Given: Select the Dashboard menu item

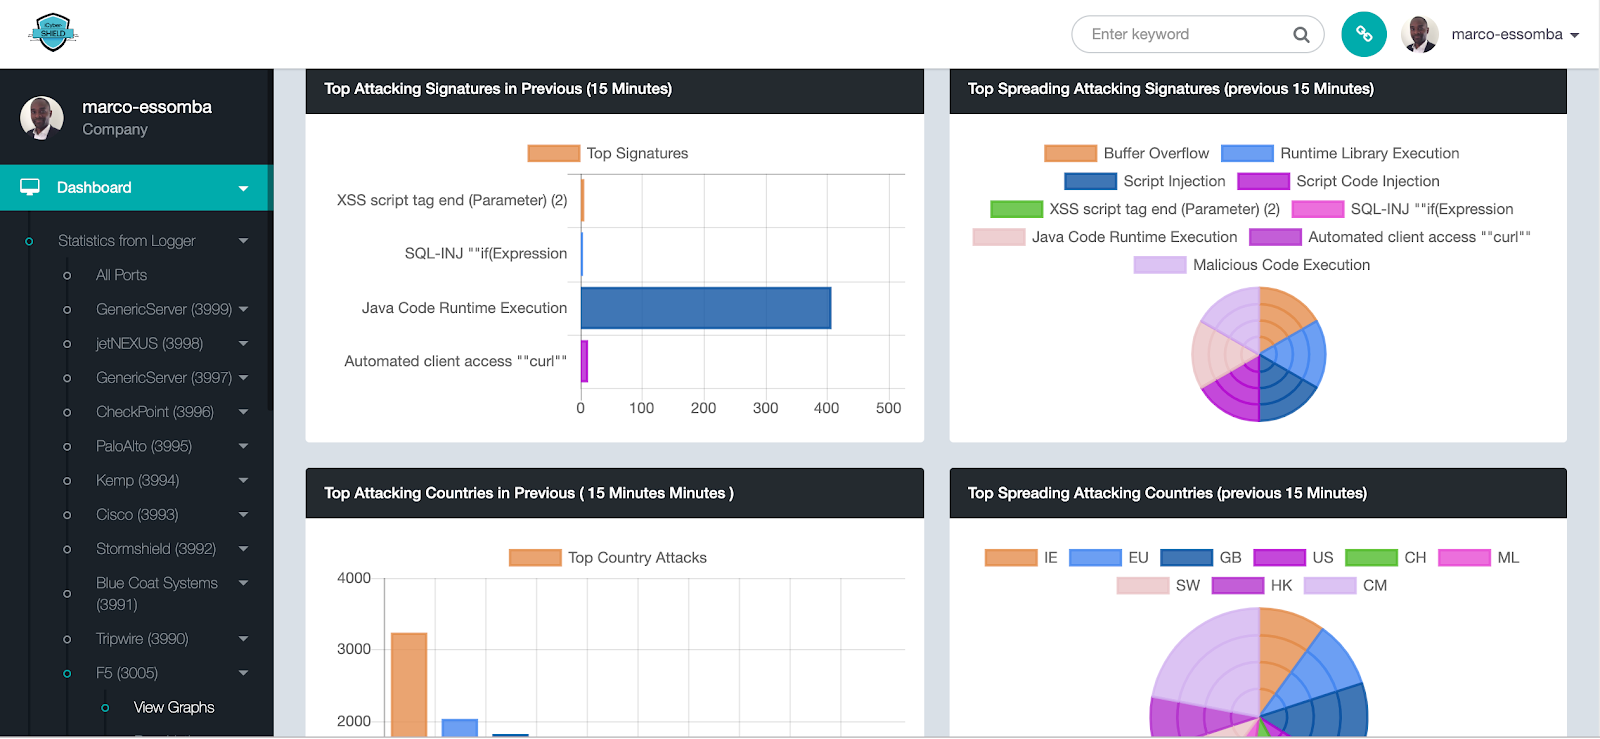Looking at the screenshot, I should (x=134, y=188).
